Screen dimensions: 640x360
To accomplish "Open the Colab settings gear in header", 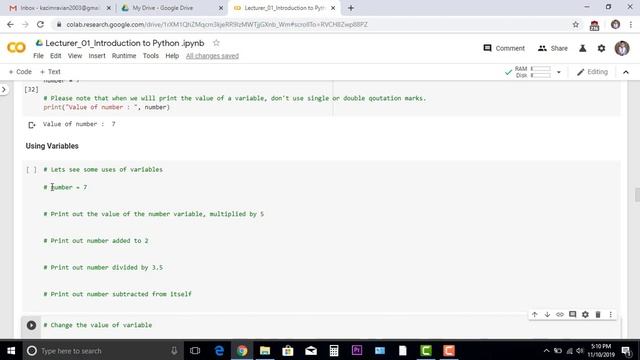I will [x=602, y=48].
